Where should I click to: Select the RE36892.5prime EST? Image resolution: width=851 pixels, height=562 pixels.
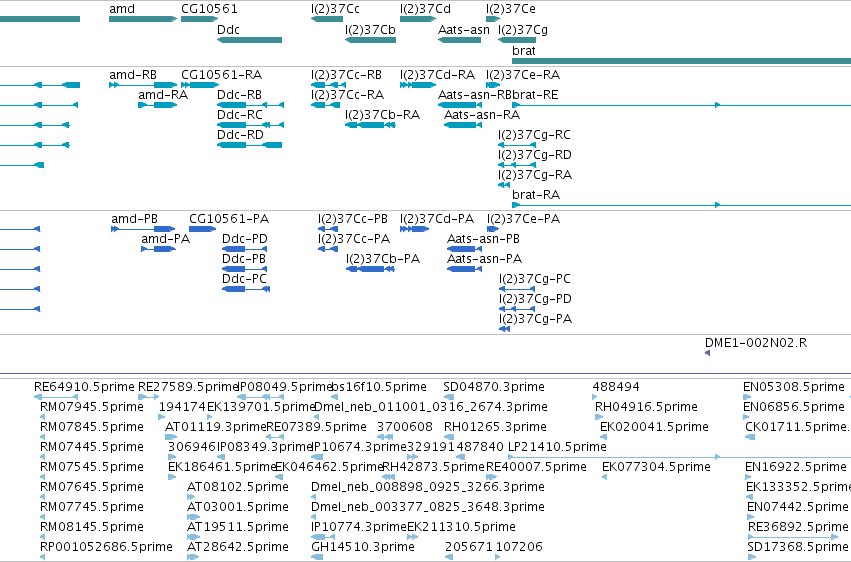(x=793, y=537)
